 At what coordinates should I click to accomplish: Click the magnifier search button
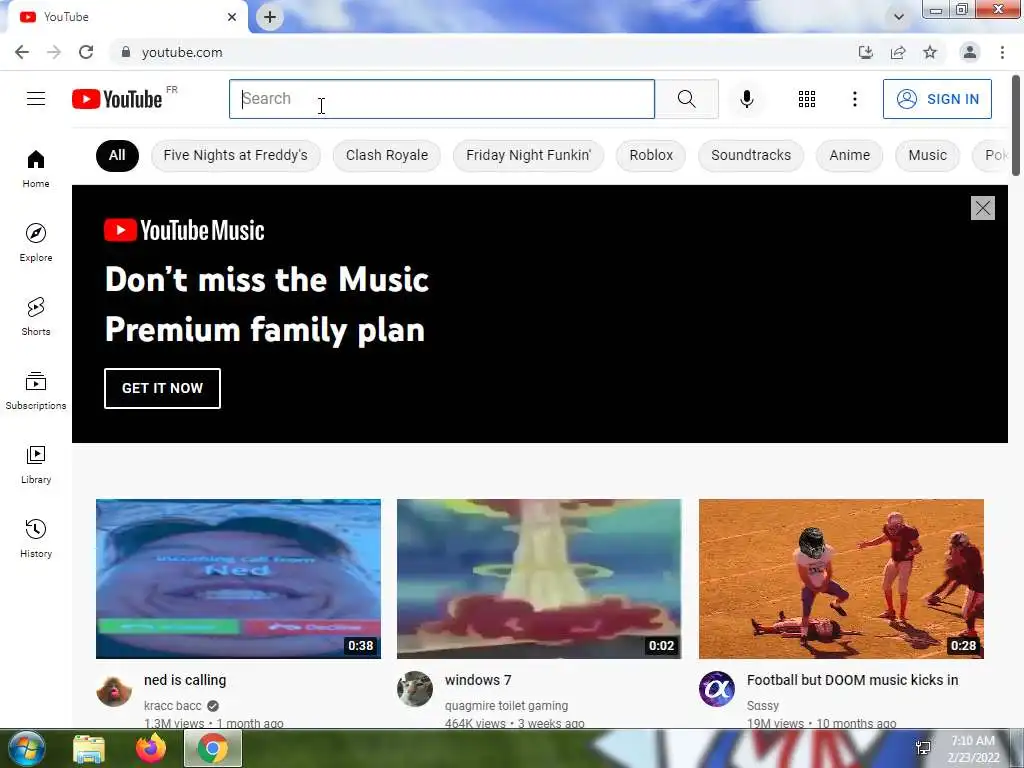pos(686,99)
